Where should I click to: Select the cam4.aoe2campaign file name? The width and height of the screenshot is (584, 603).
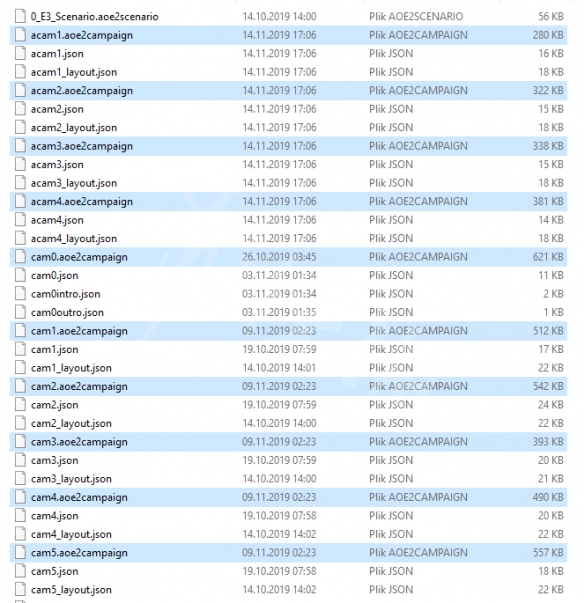[79, 497]
